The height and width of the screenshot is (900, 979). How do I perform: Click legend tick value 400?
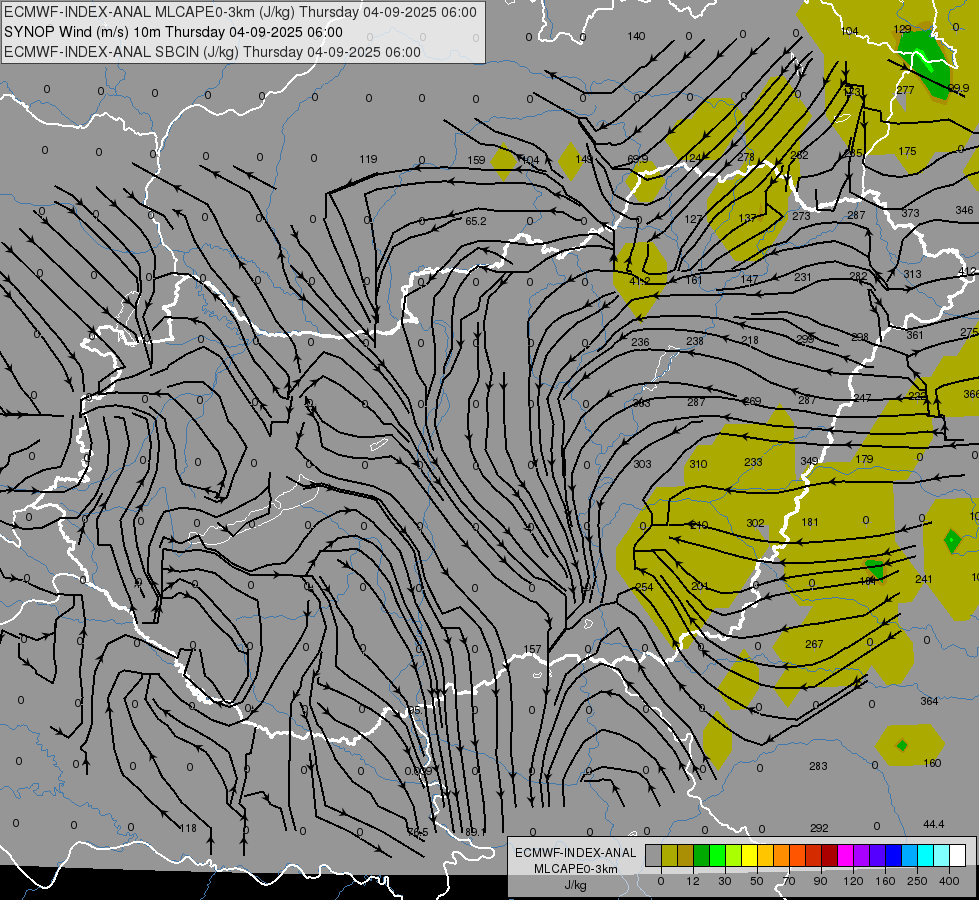[949, 881]
